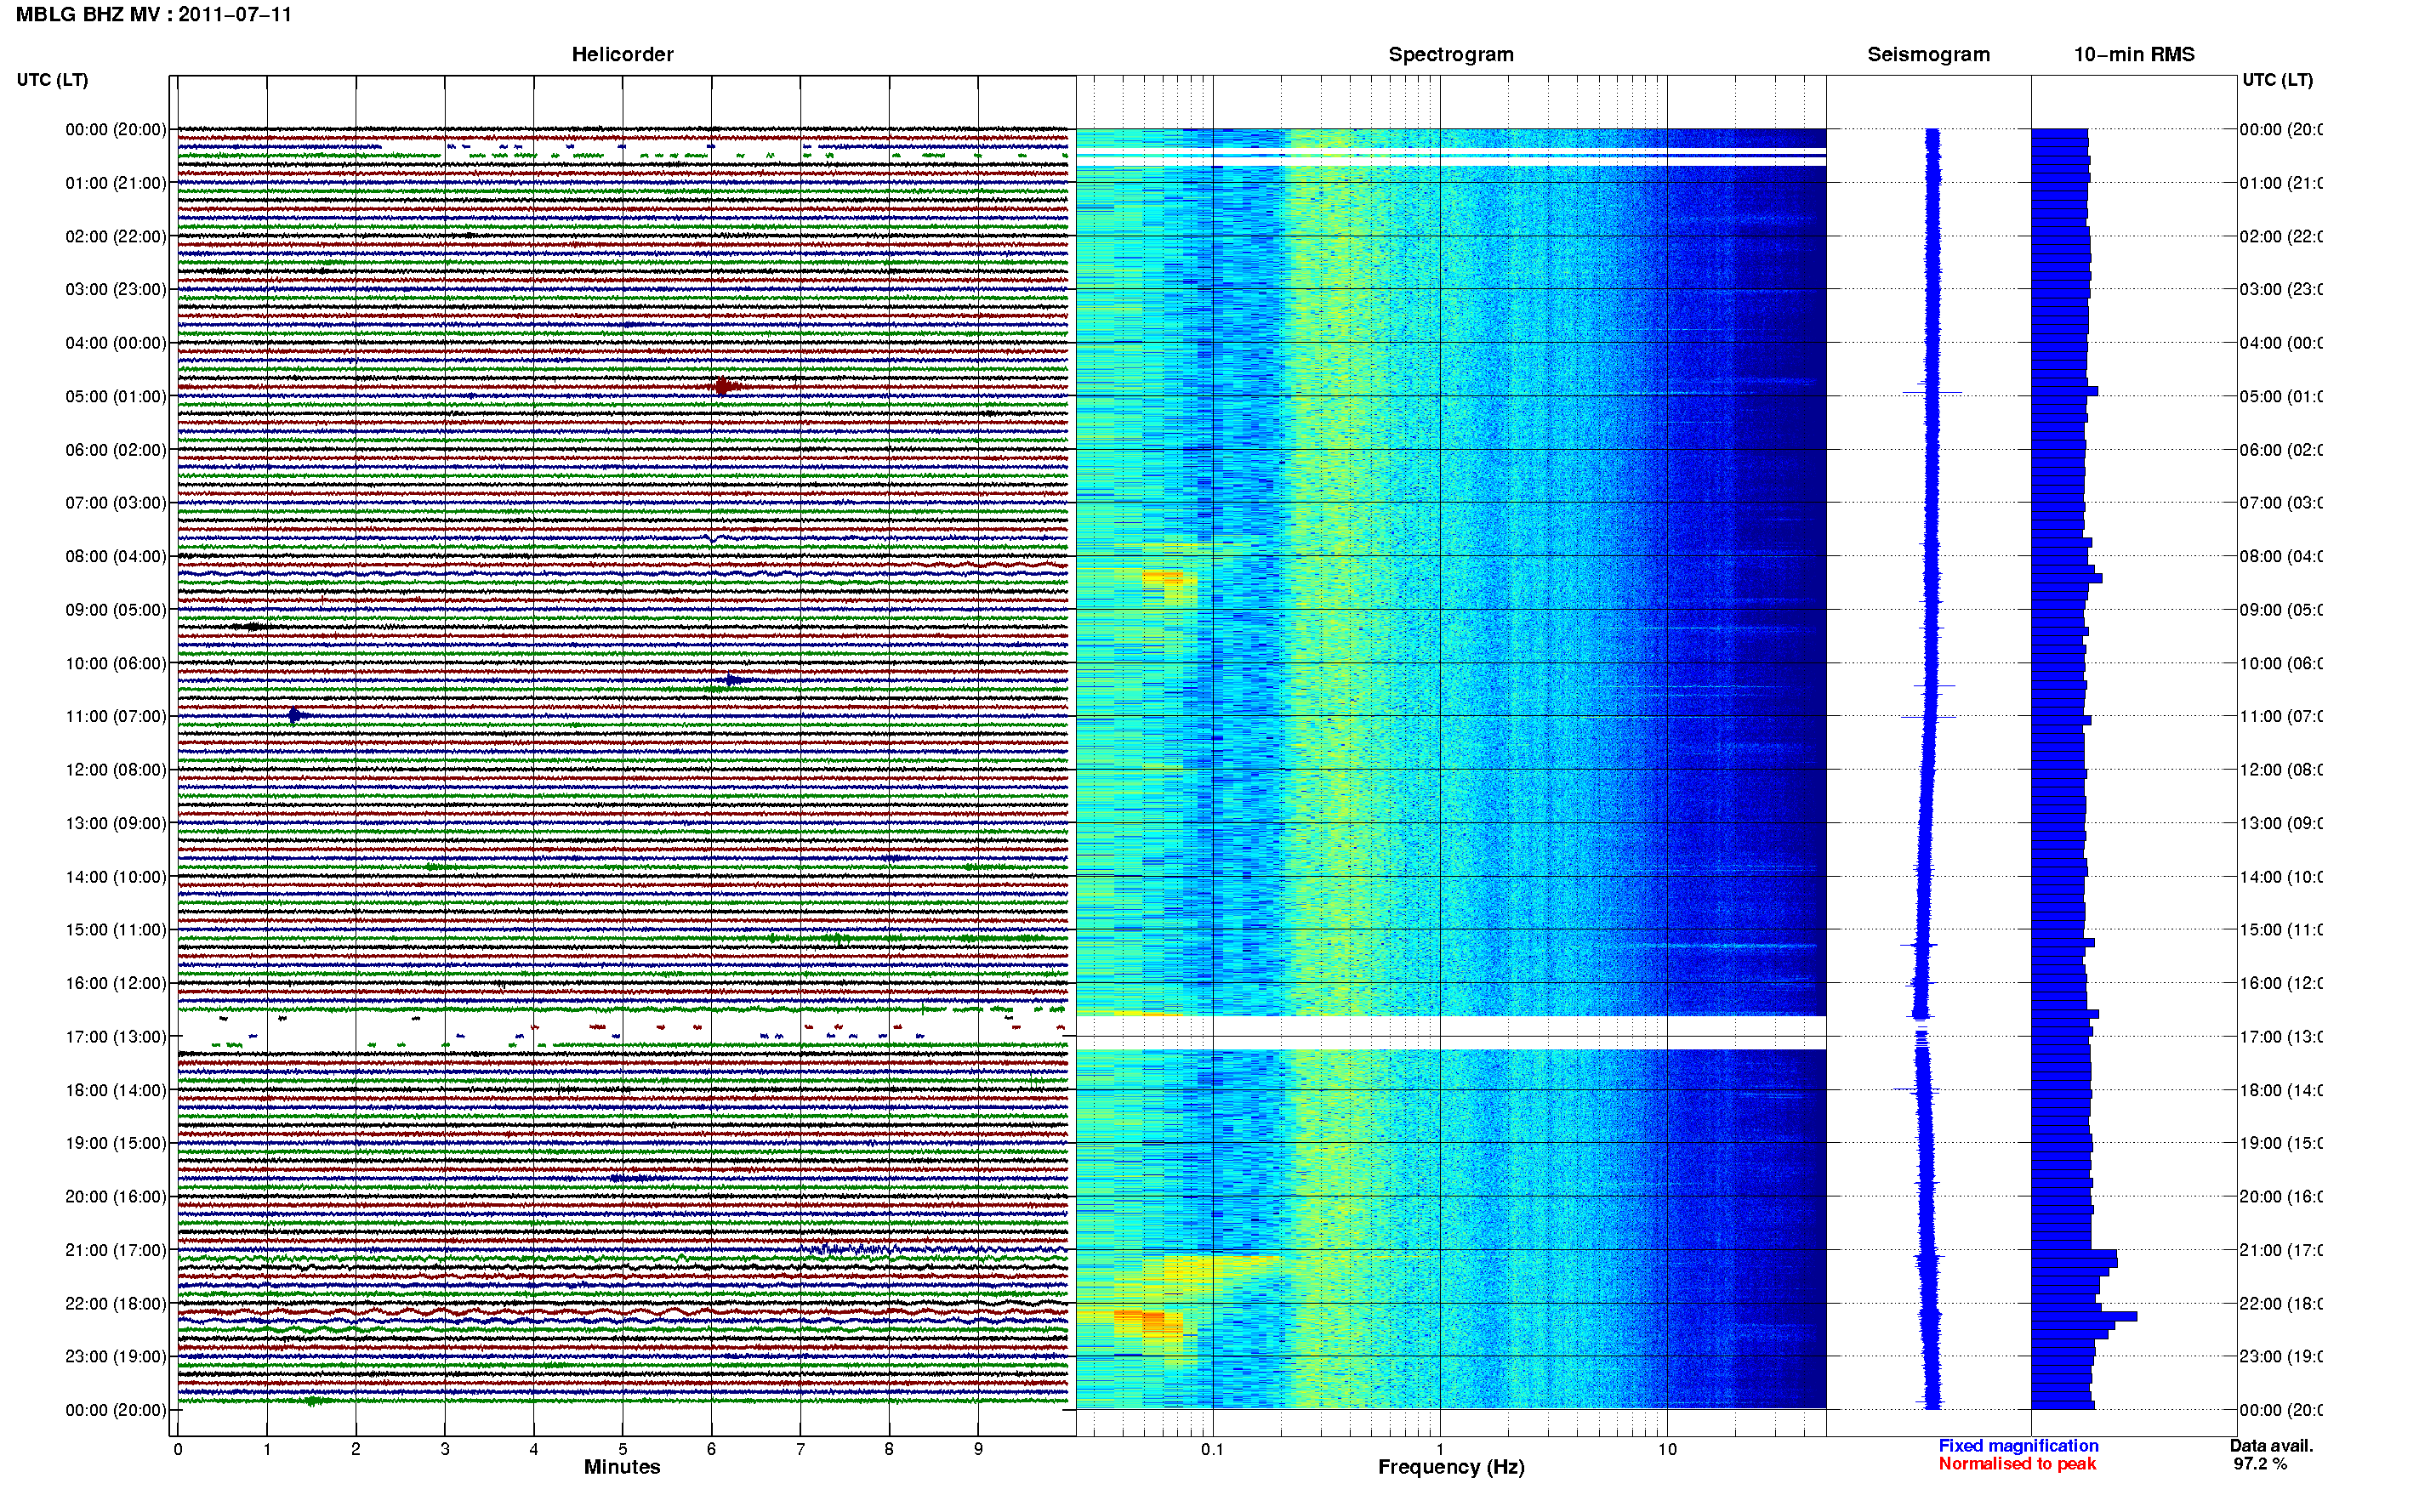Click the Normalised to peak legend text

pyautogui.click(x=2017, y=1464)
